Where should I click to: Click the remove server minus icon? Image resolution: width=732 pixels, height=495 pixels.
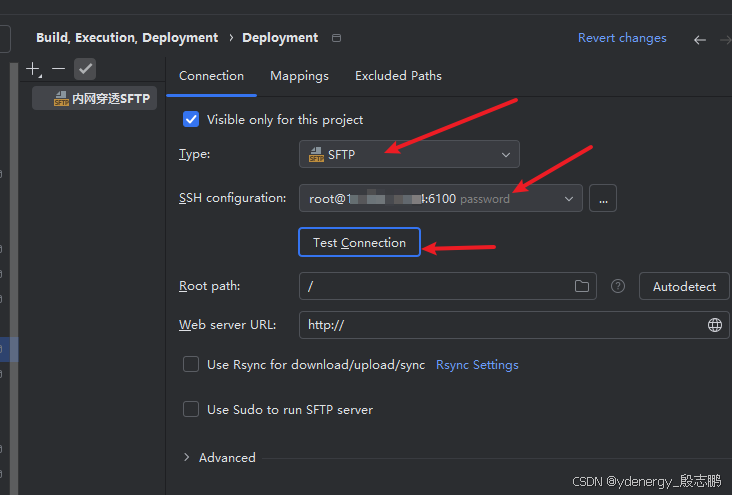pos(58,69)
